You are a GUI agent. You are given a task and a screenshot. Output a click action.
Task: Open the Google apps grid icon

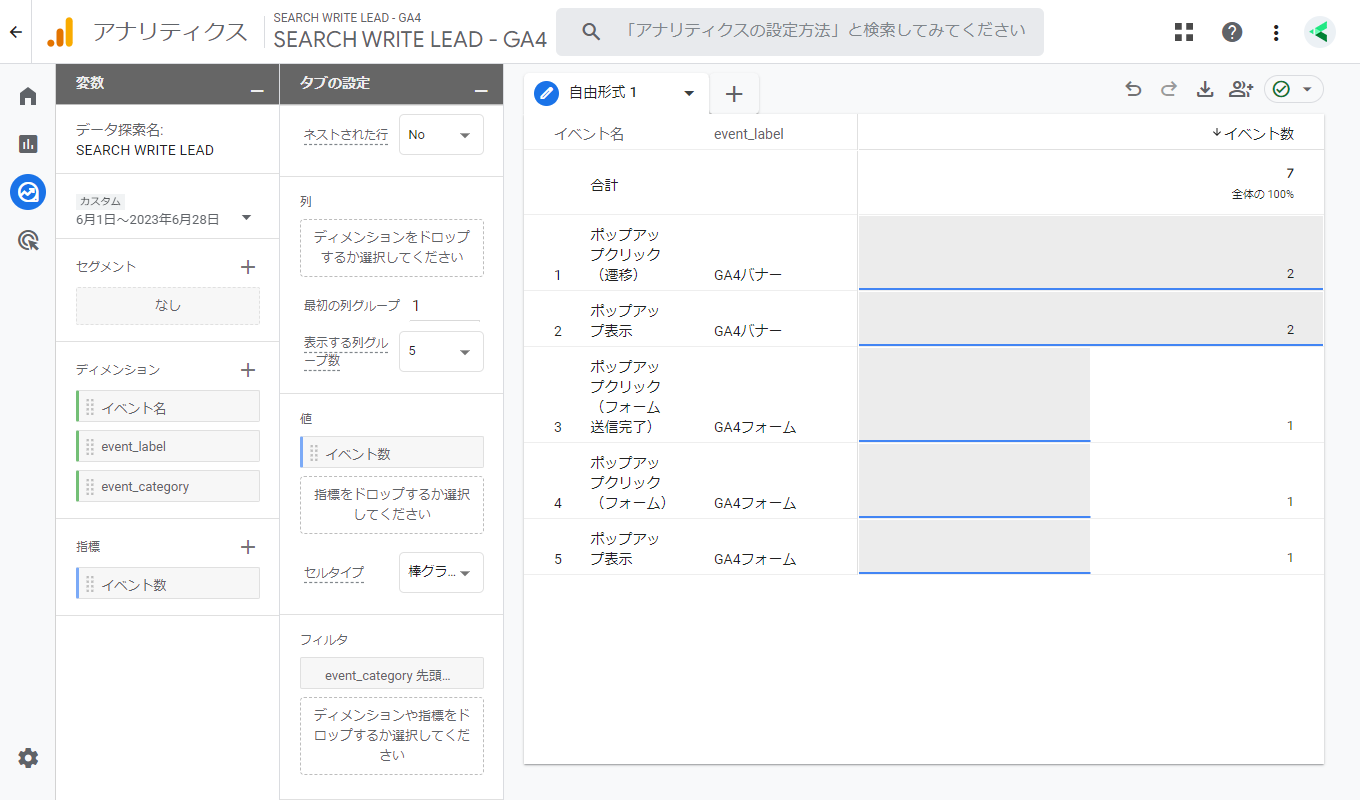tap(1184, 32)
